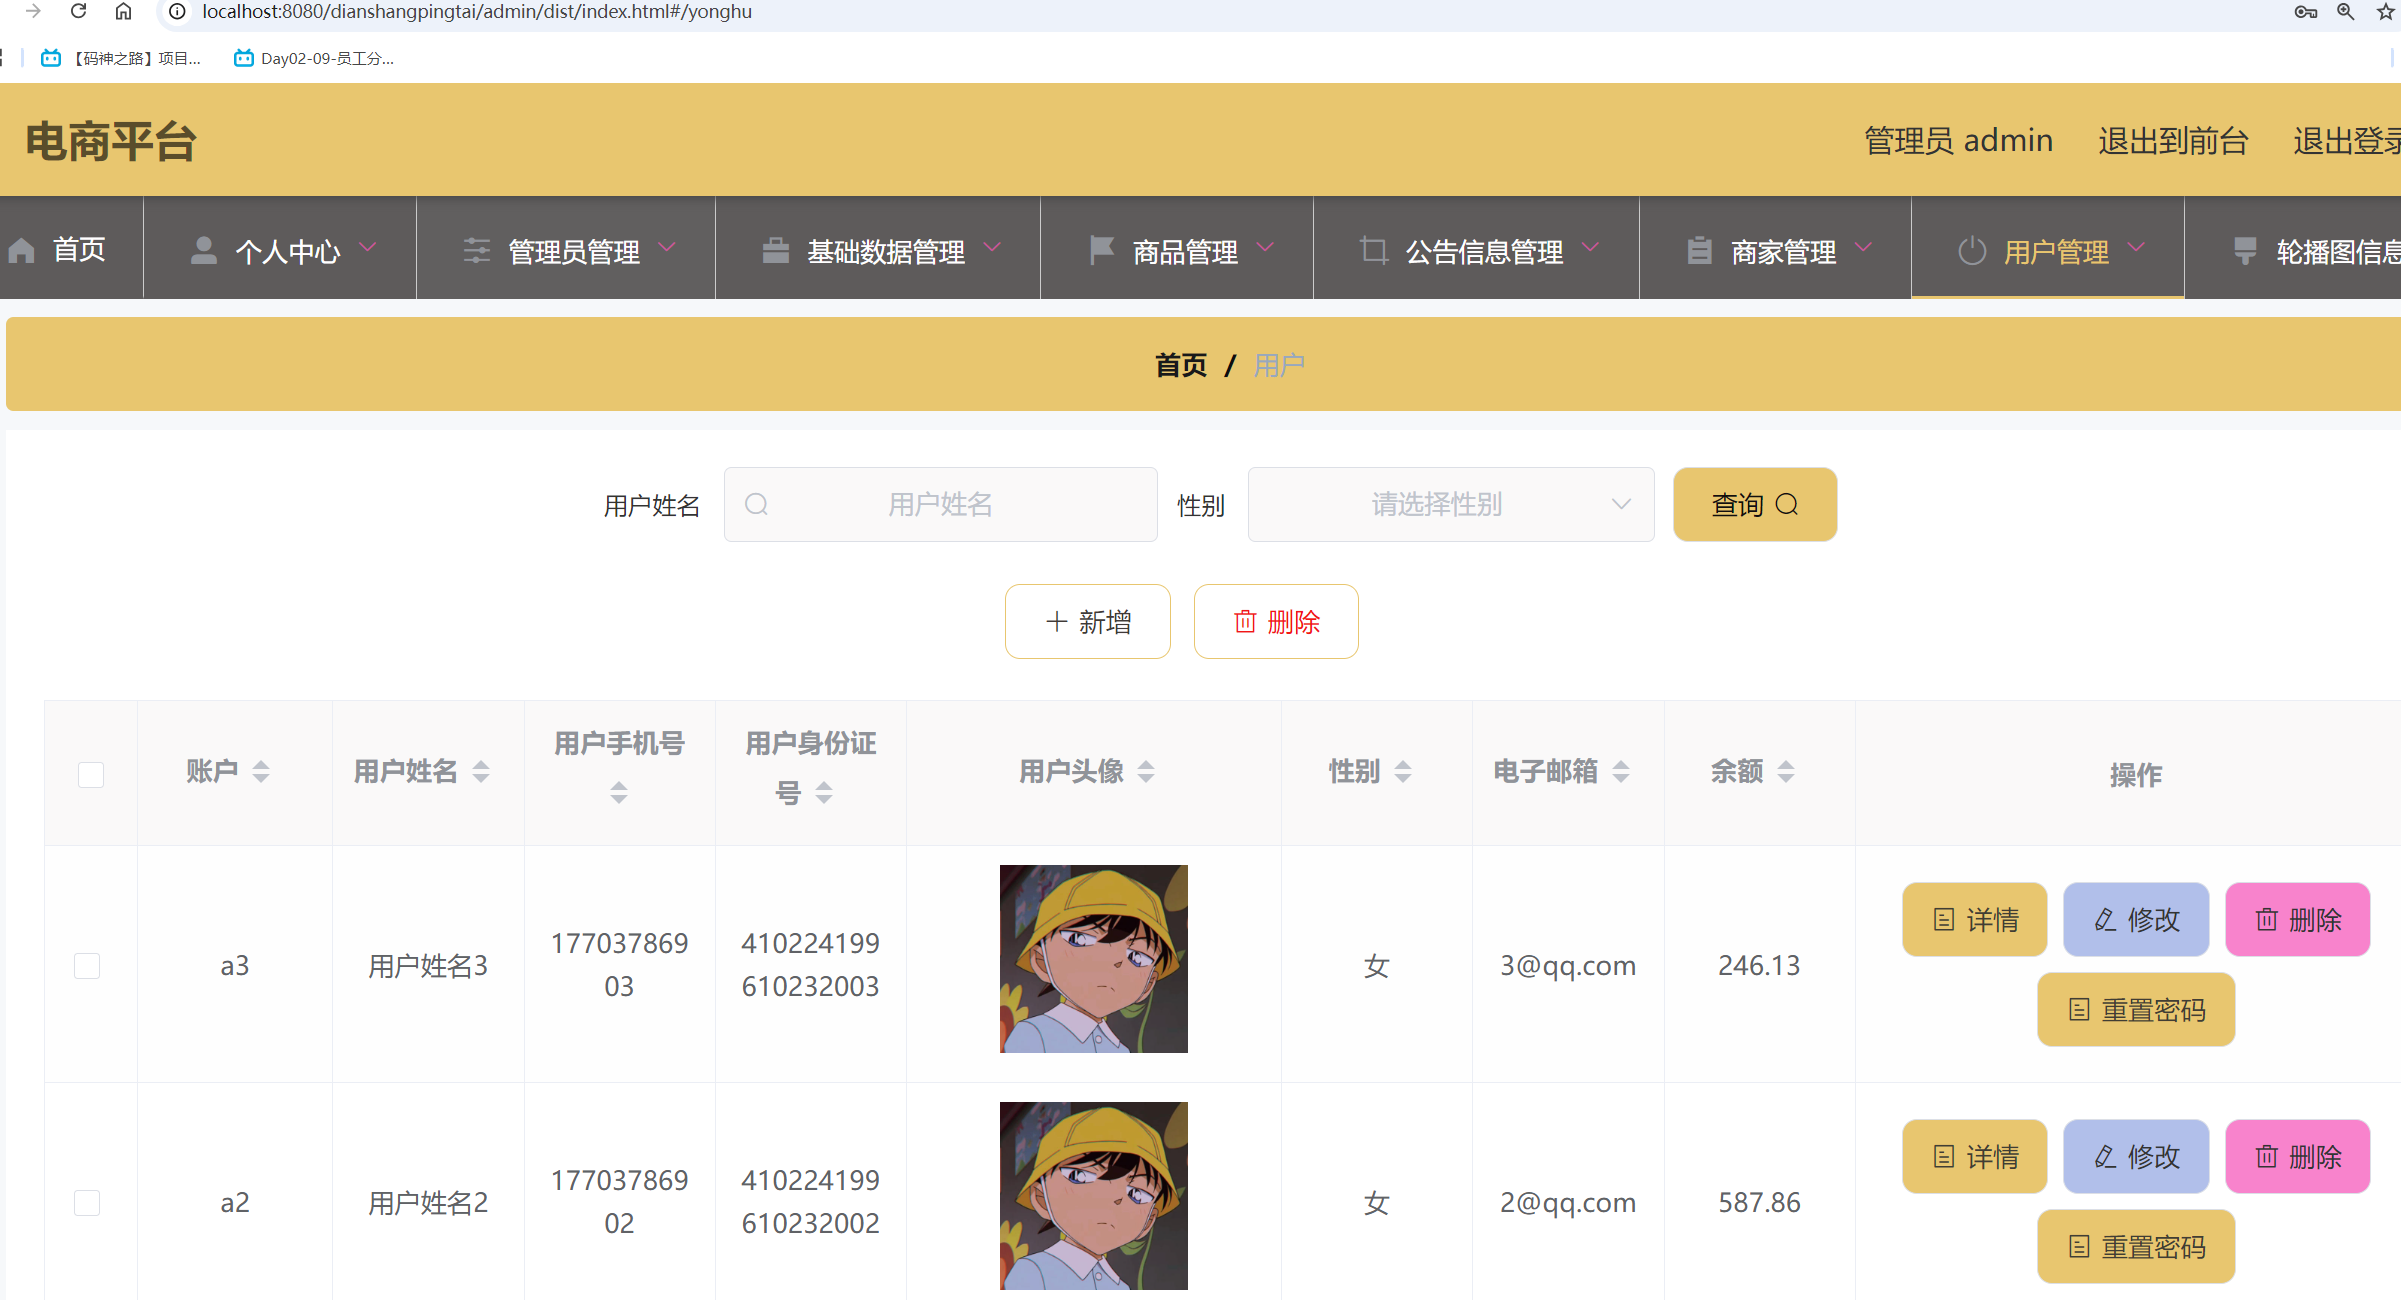The image size is (2401, 1300).
Task: Click the magnifier icon in the 用户姓名 search box
Action: (757, 504)
